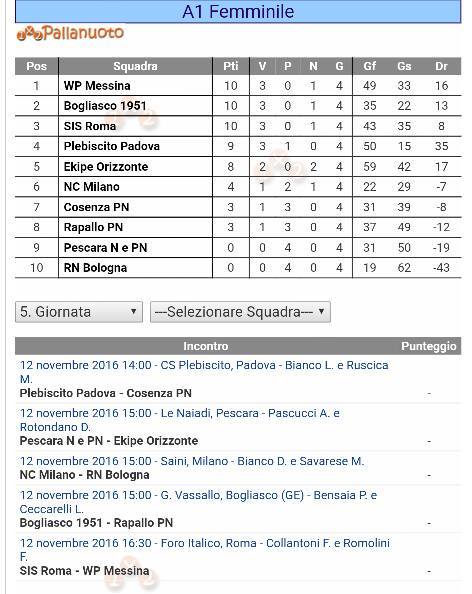This screenshot has height=594, width=472.
Task: Click the Giornata dropdown arrow
Action: pos(133,311)
